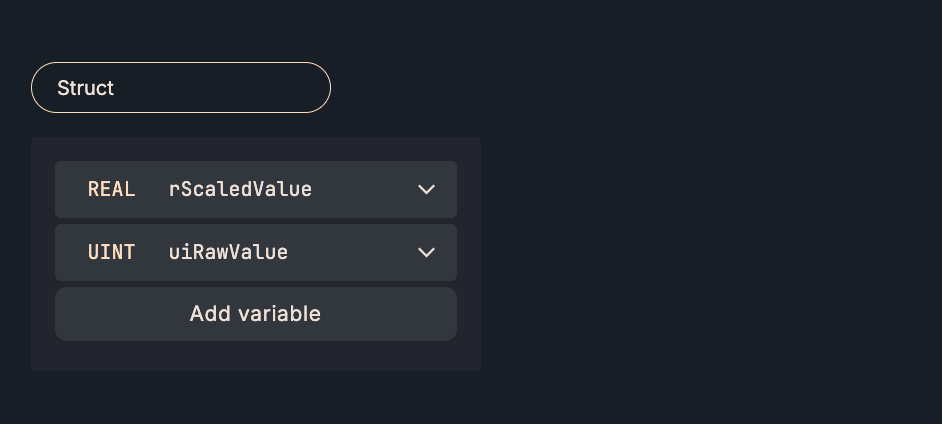Toggle the first variable row's chevron
The image size is (942, 424).
426,189
